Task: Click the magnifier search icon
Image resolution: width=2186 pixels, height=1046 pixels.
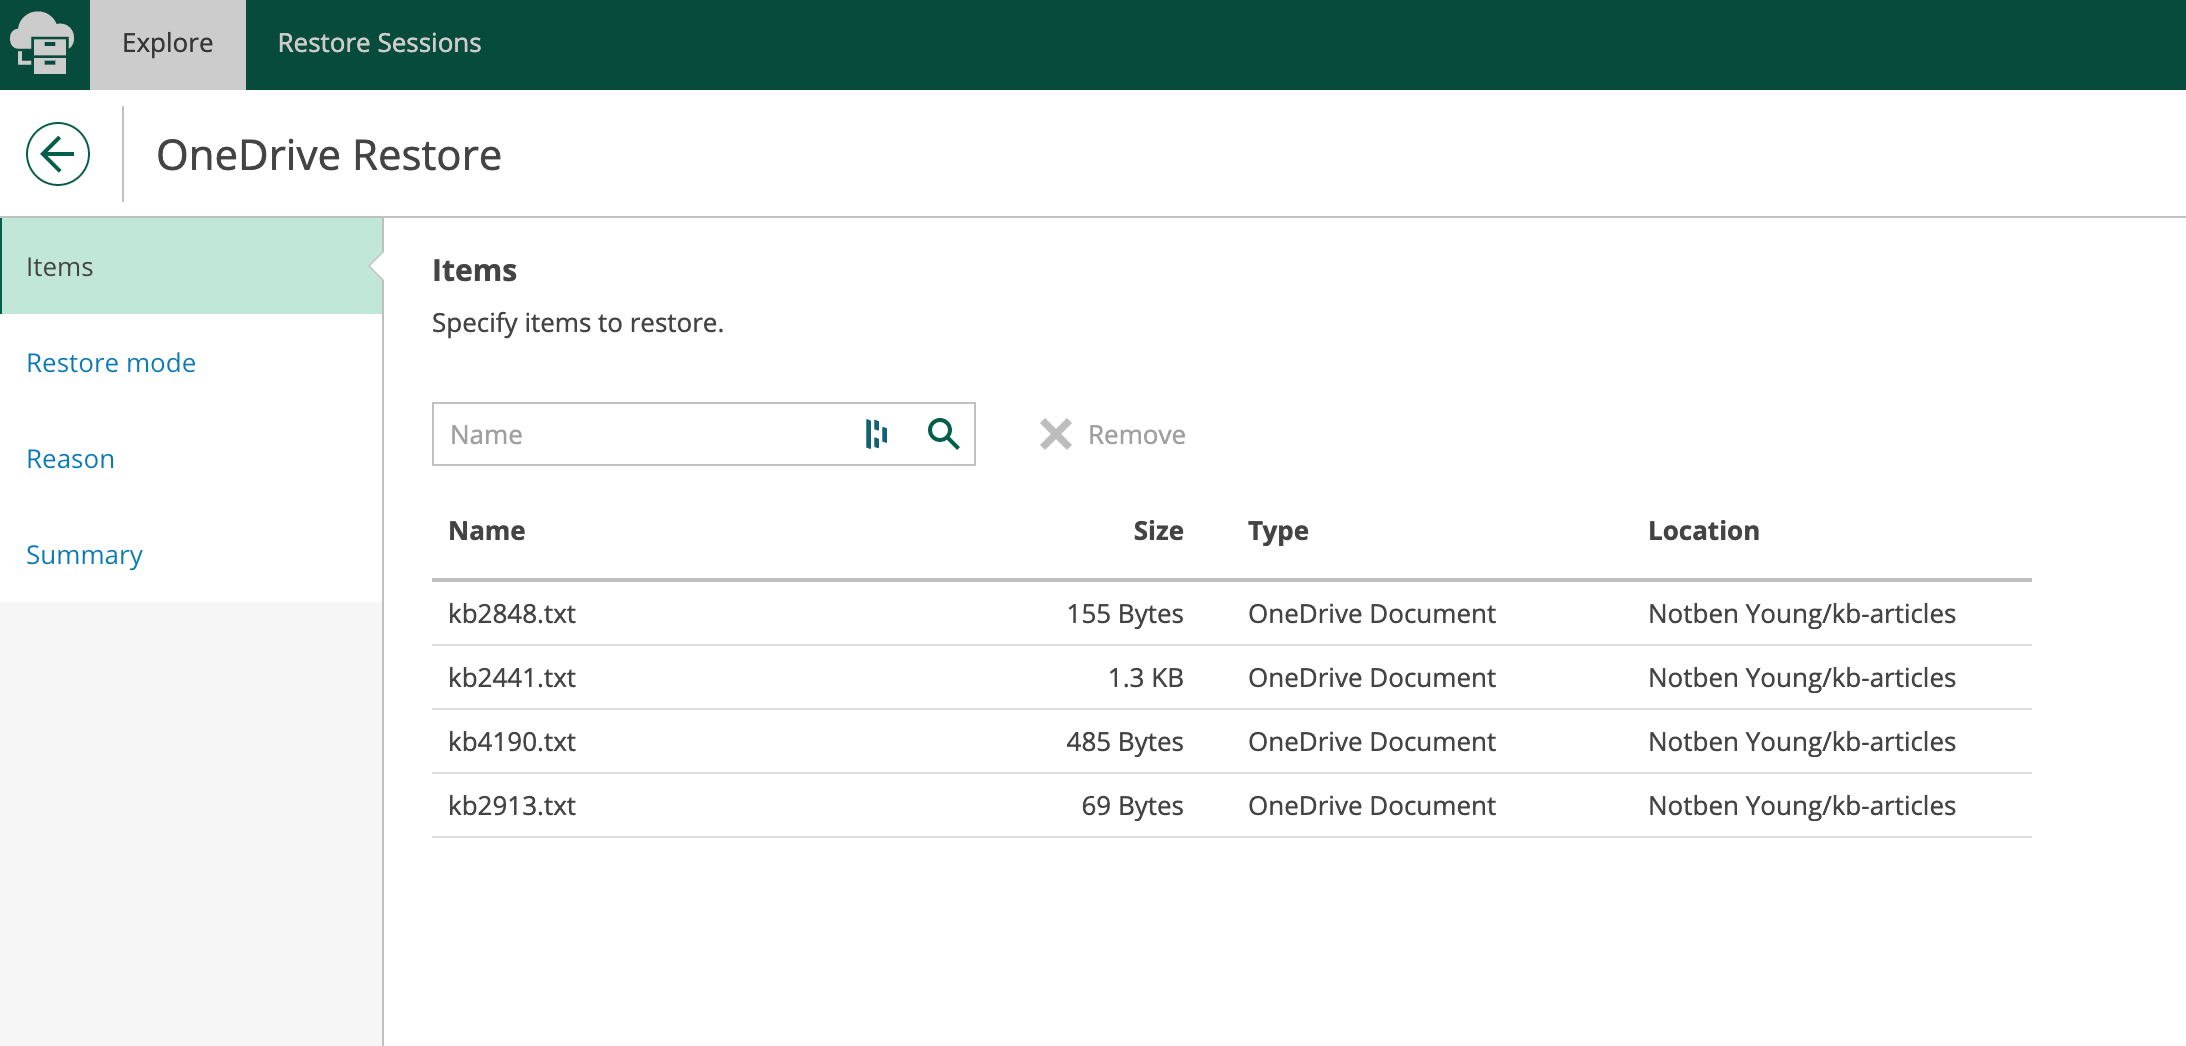Action: [x=943, y=434]
